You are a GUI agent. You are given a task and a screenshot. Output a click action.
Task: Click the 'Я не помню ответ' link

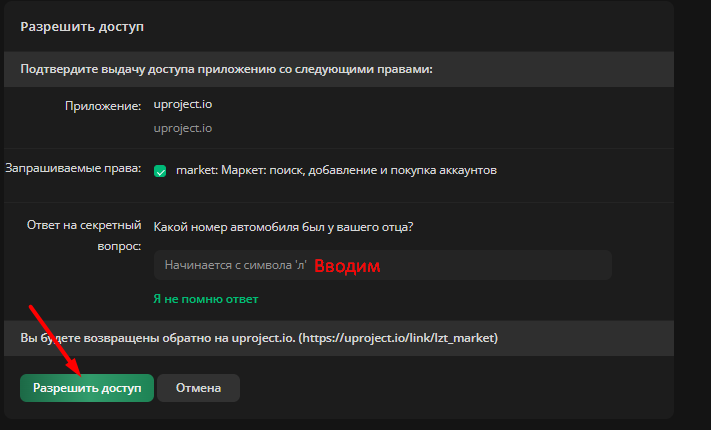[x=205, y=299]
